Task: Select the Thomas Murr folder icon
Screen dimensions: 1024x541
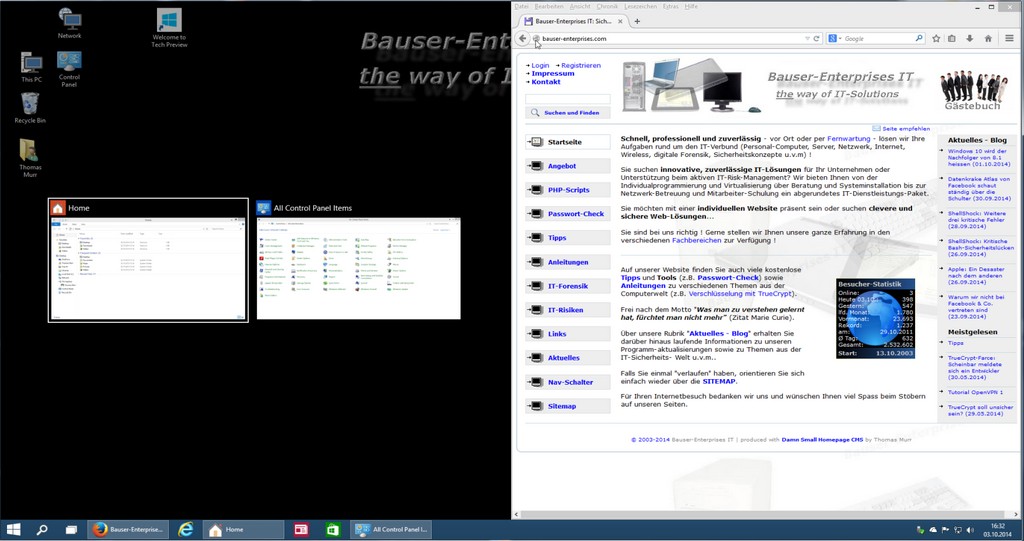Action: [x=30, y=158]
